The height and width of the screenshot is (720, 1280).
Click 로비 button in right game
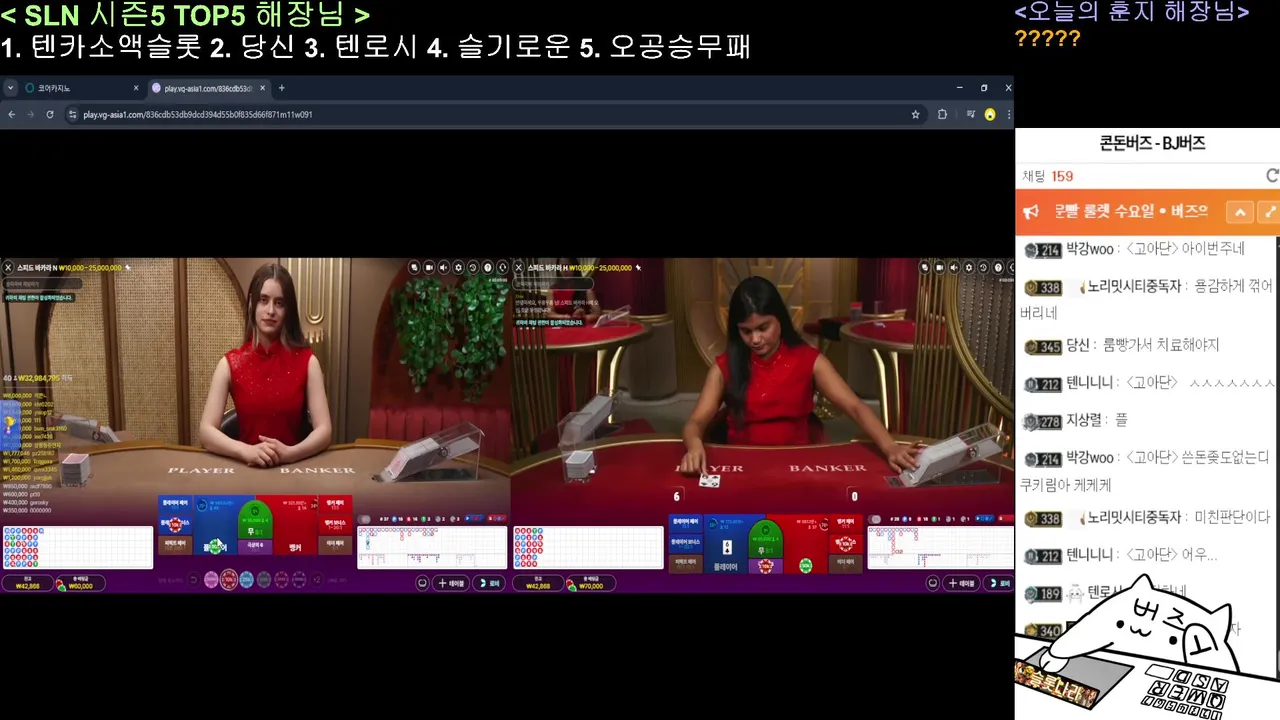pos(999,583)
